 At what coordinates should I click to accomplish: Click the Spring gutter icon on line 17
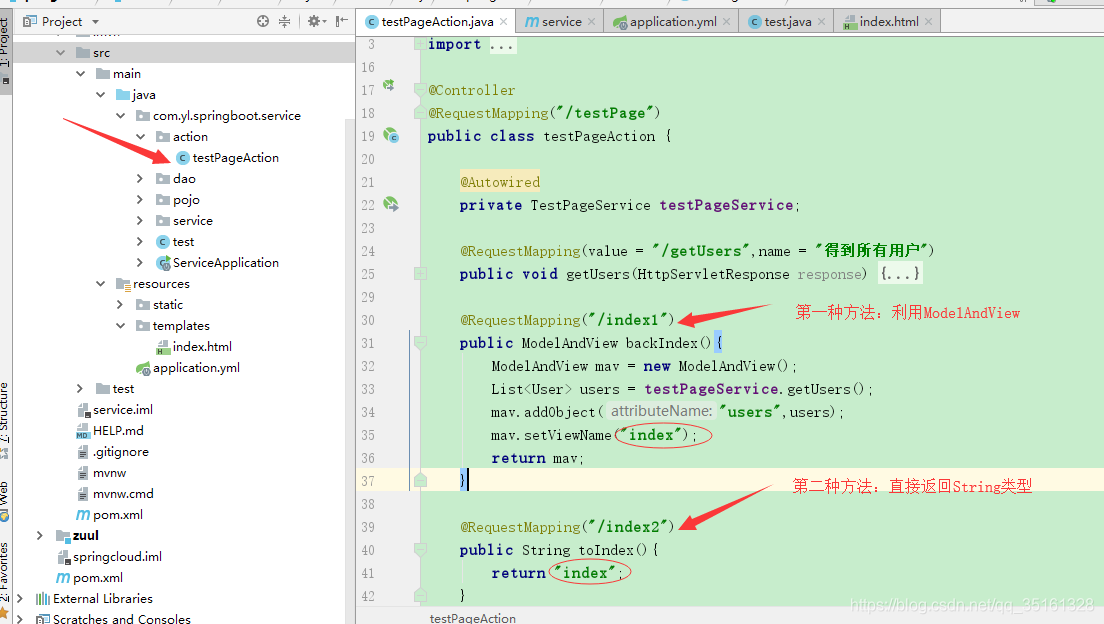pyautogui.click(x=389, y=88)
